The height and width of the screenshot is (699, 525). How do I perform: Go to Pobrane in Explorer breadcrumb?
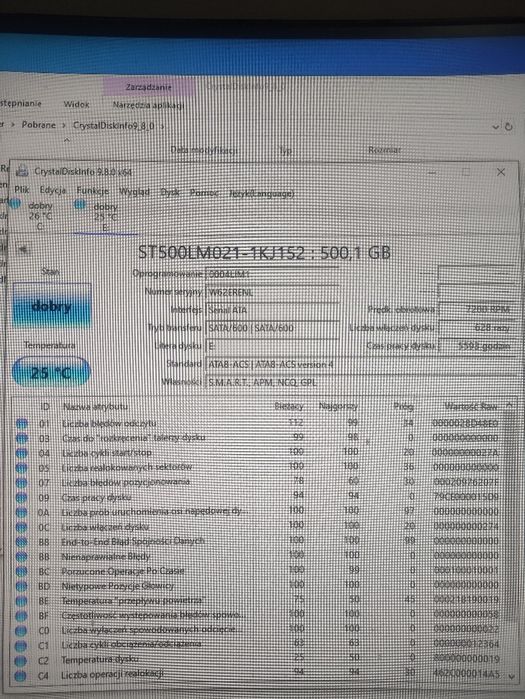39,125
